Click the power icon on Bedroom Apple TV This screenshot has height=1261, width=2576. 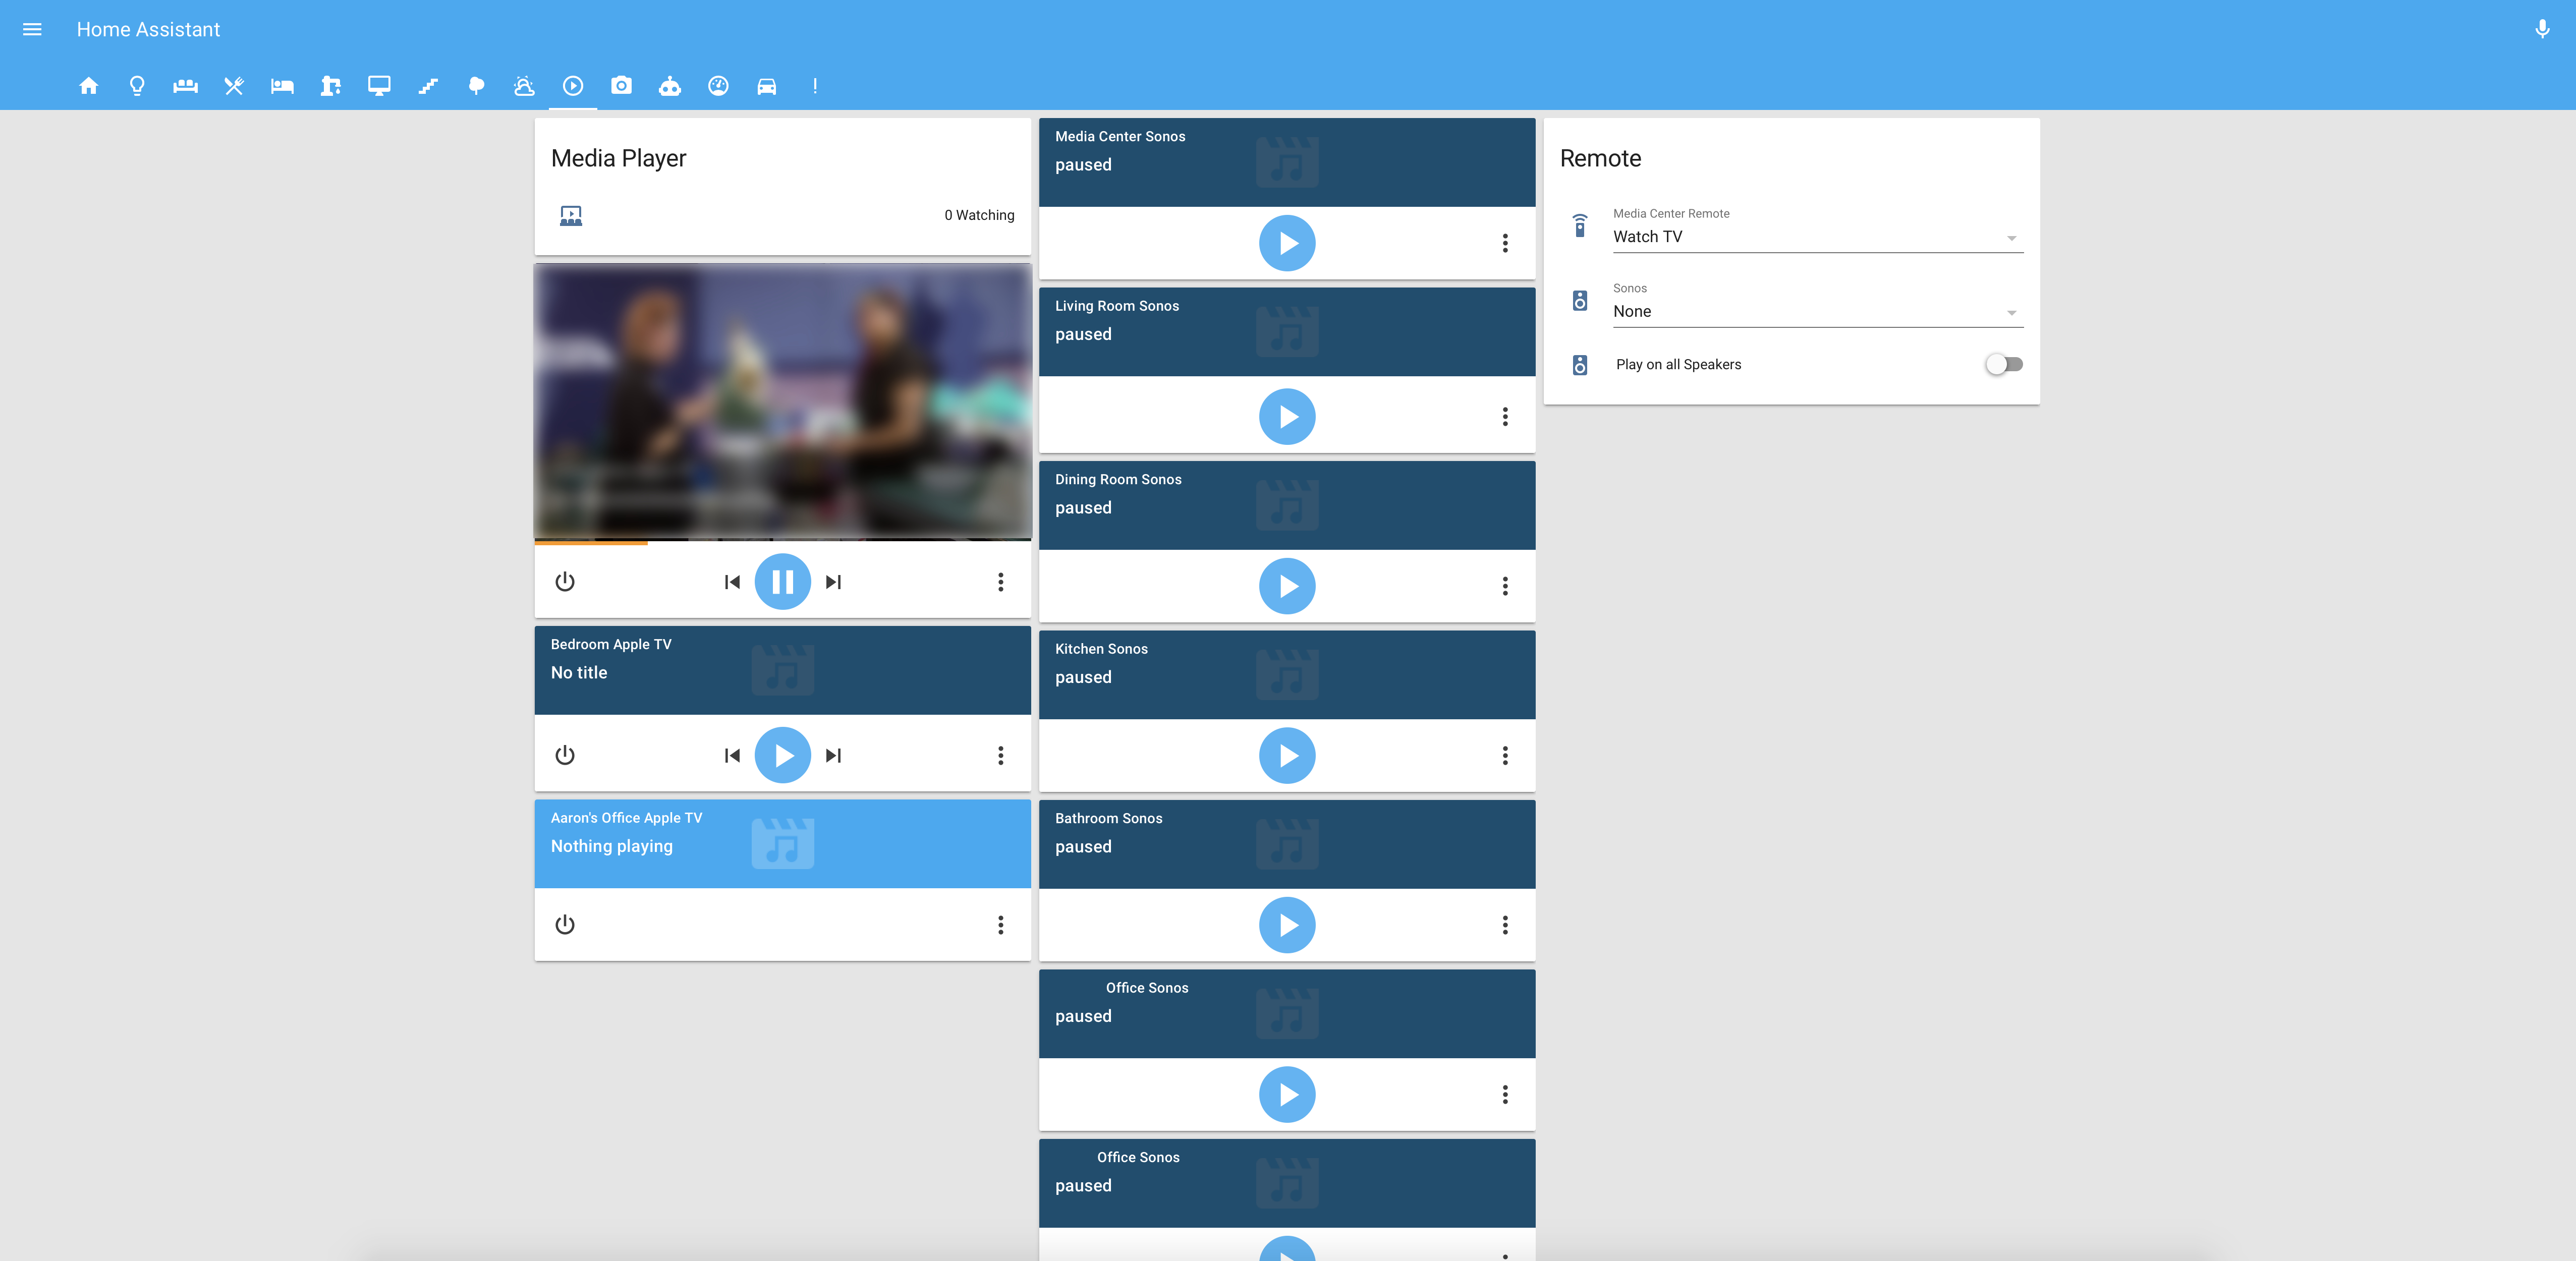click(x=565, y=754)
